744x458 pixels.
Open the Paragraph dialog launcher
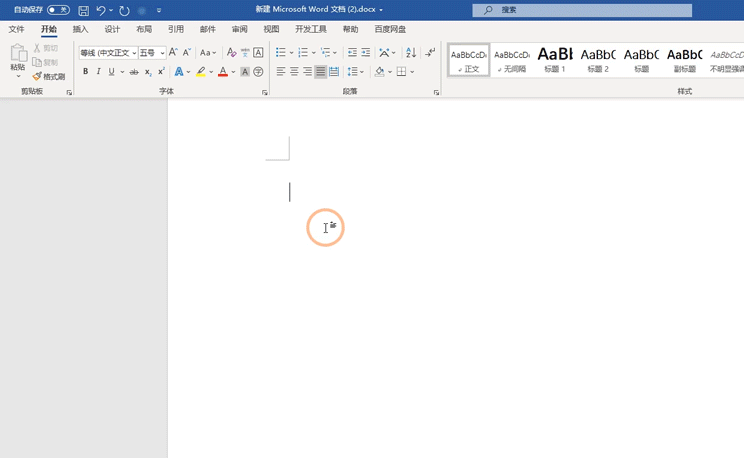click(x=436, y=93)
